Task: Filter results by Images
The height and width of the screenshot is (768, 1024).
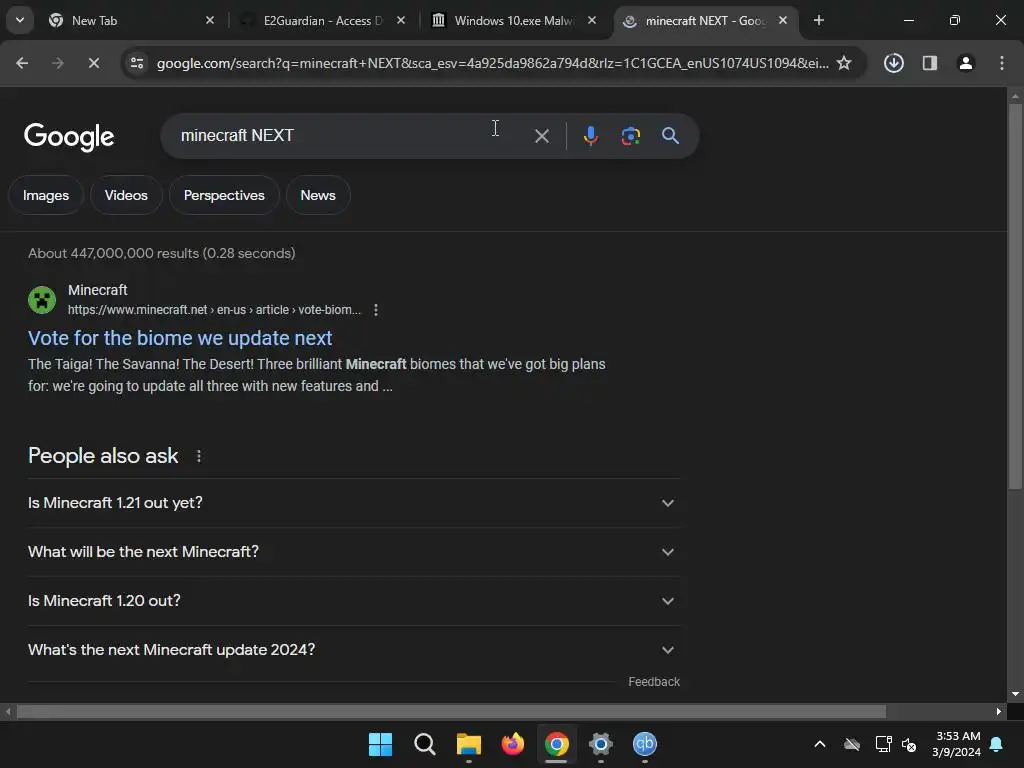Action: point(46,195)
